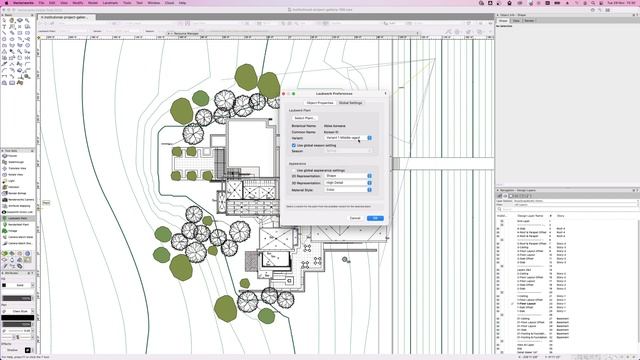The image size is (640, 360).
Task: Select the Translate View tool
Action: point(17,168)
